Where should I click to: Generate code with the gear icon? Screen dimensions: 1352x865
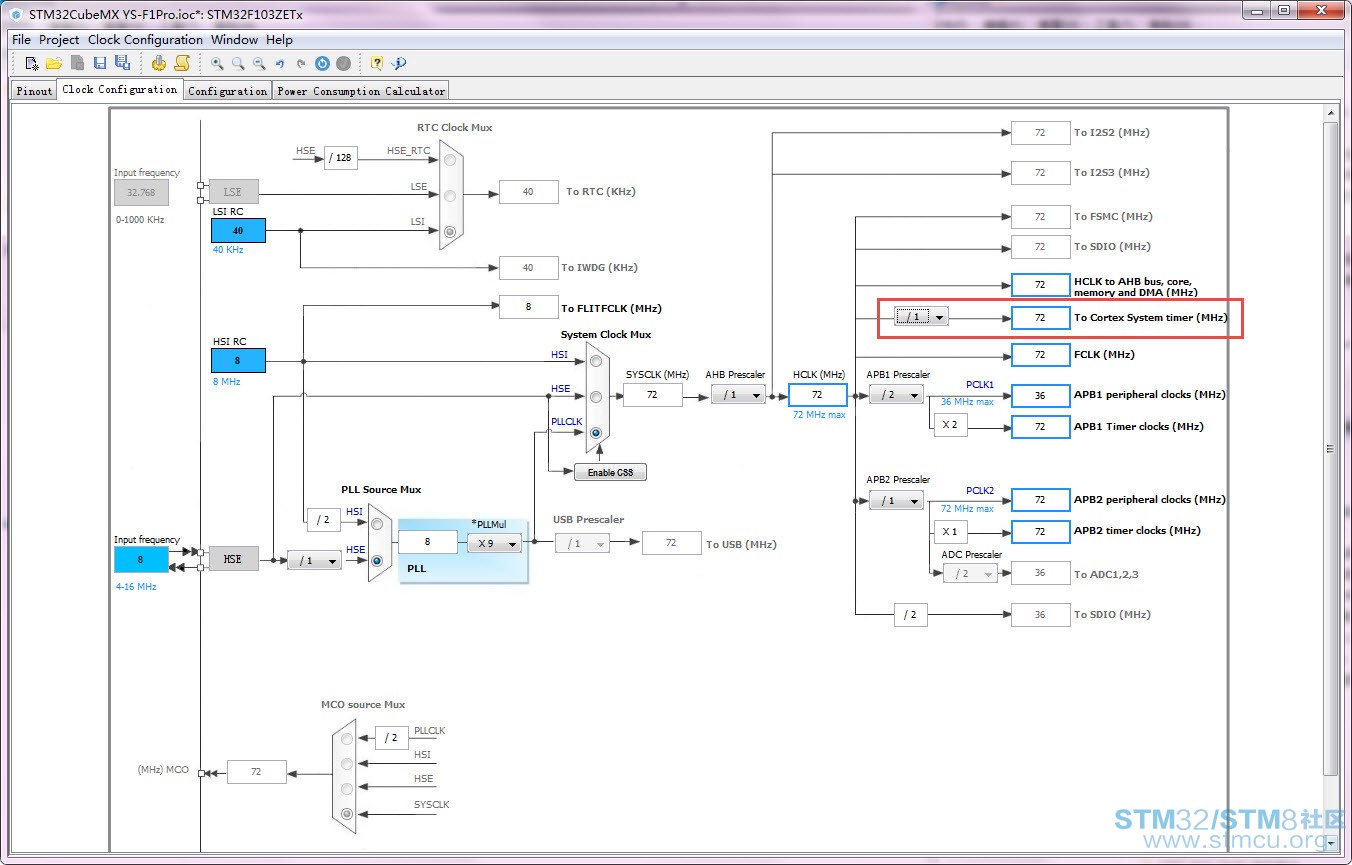click(x=159, y=63)
